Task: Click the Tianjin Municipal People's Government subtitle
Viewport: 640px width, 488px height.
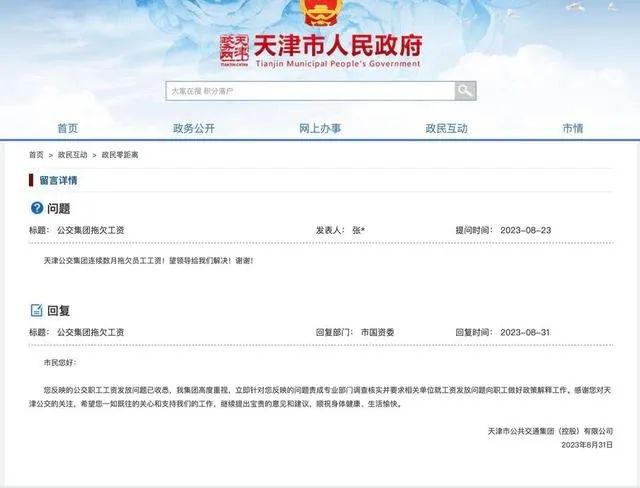Action: tap(338, 64)
